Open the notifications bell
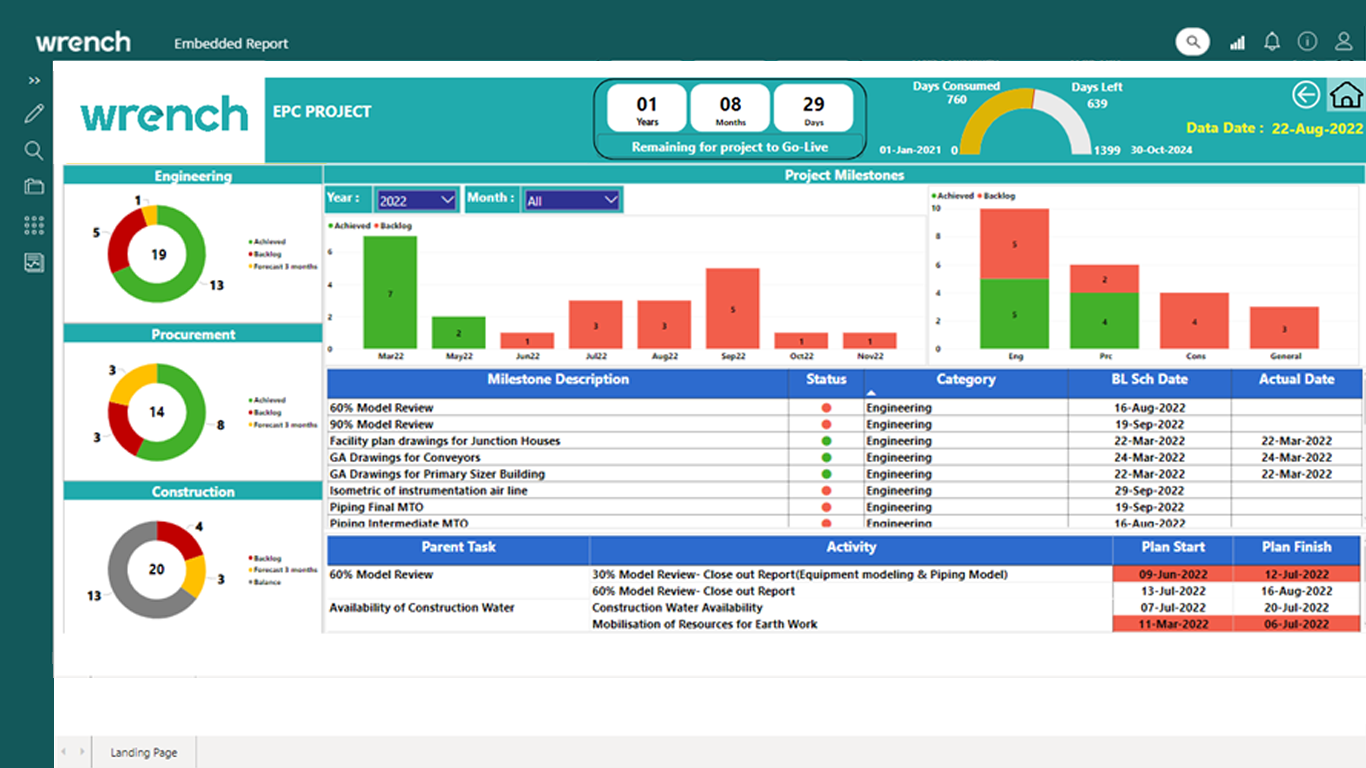 pos(1272,42)
